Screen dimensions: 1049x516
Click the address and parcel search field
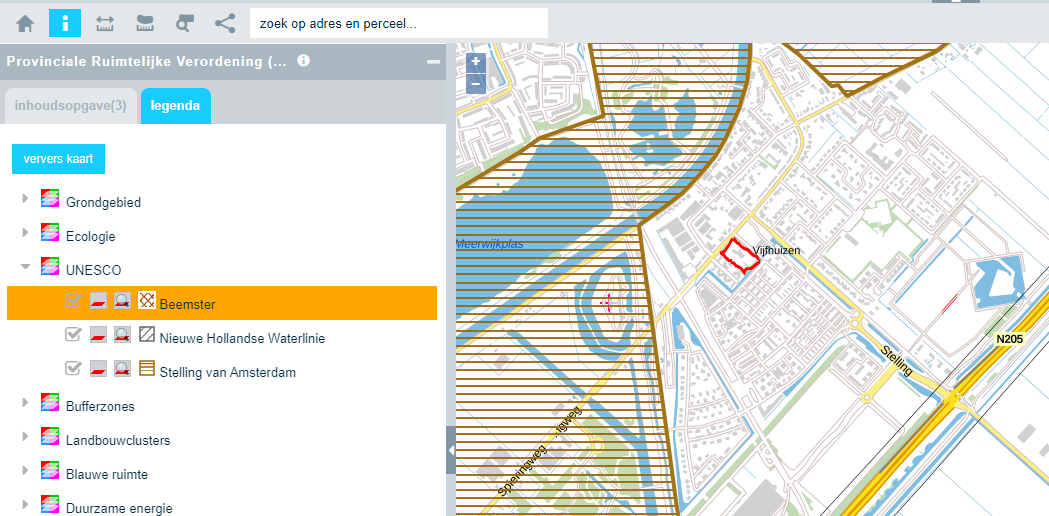click(398, 22)
